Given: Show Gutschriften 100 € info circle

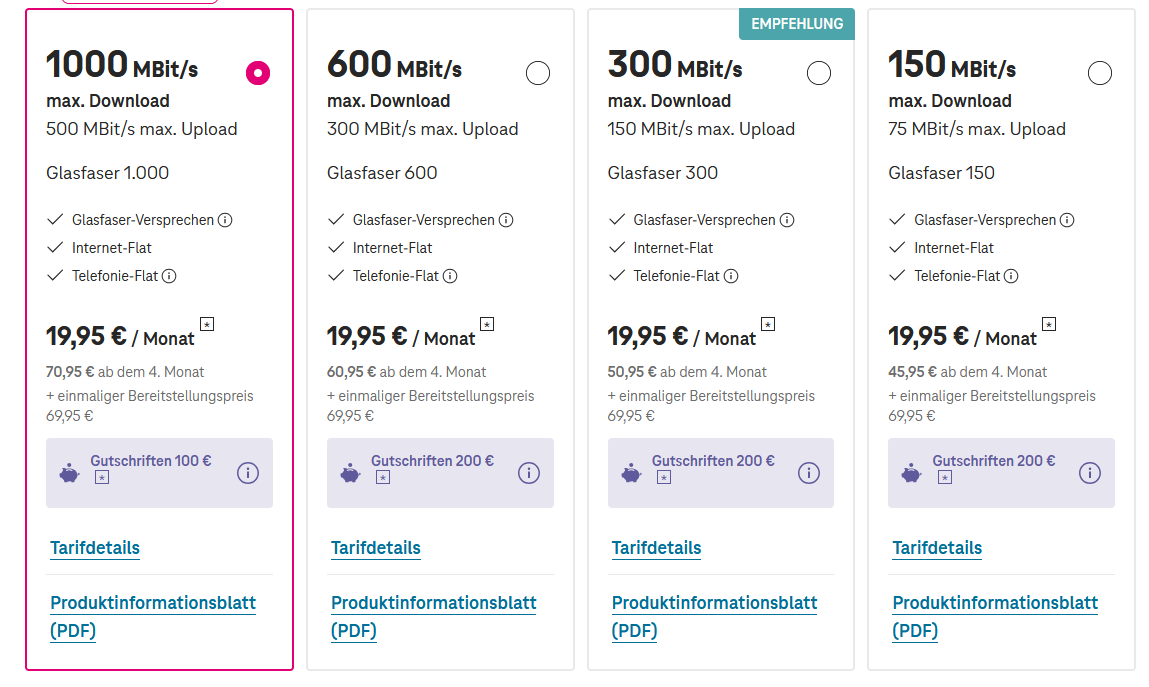Looking at the screenshot, I should click(x=248, y=473).
